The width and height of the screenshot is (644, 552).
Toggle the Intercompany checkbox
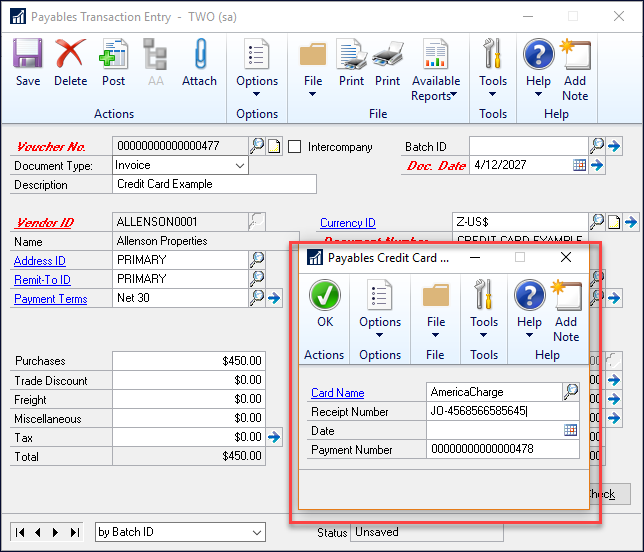pos(294,146)
